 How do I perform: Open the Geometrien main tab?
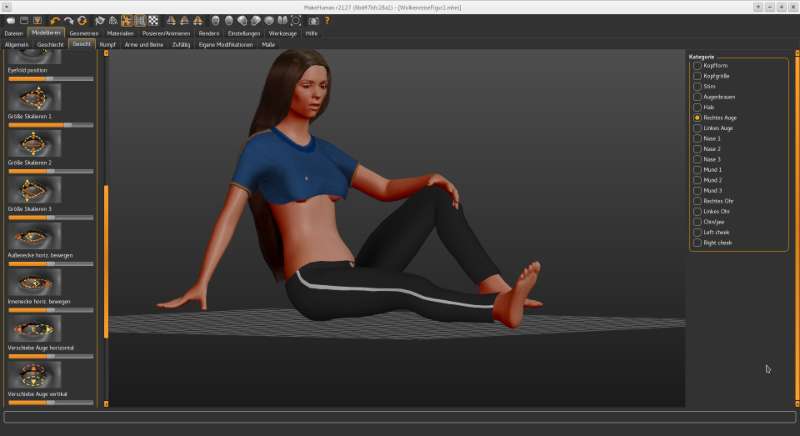tap(84, 33)
